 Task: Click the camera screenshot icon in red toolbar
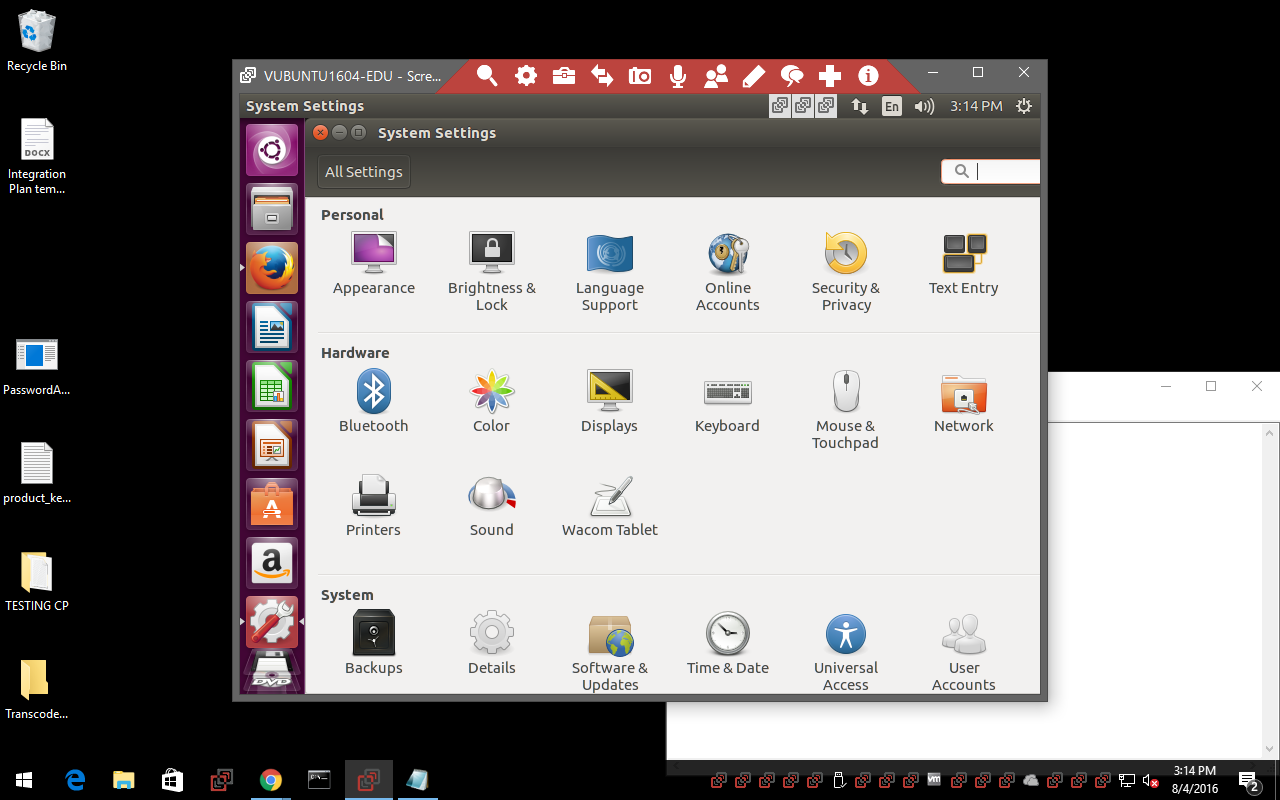640,76
